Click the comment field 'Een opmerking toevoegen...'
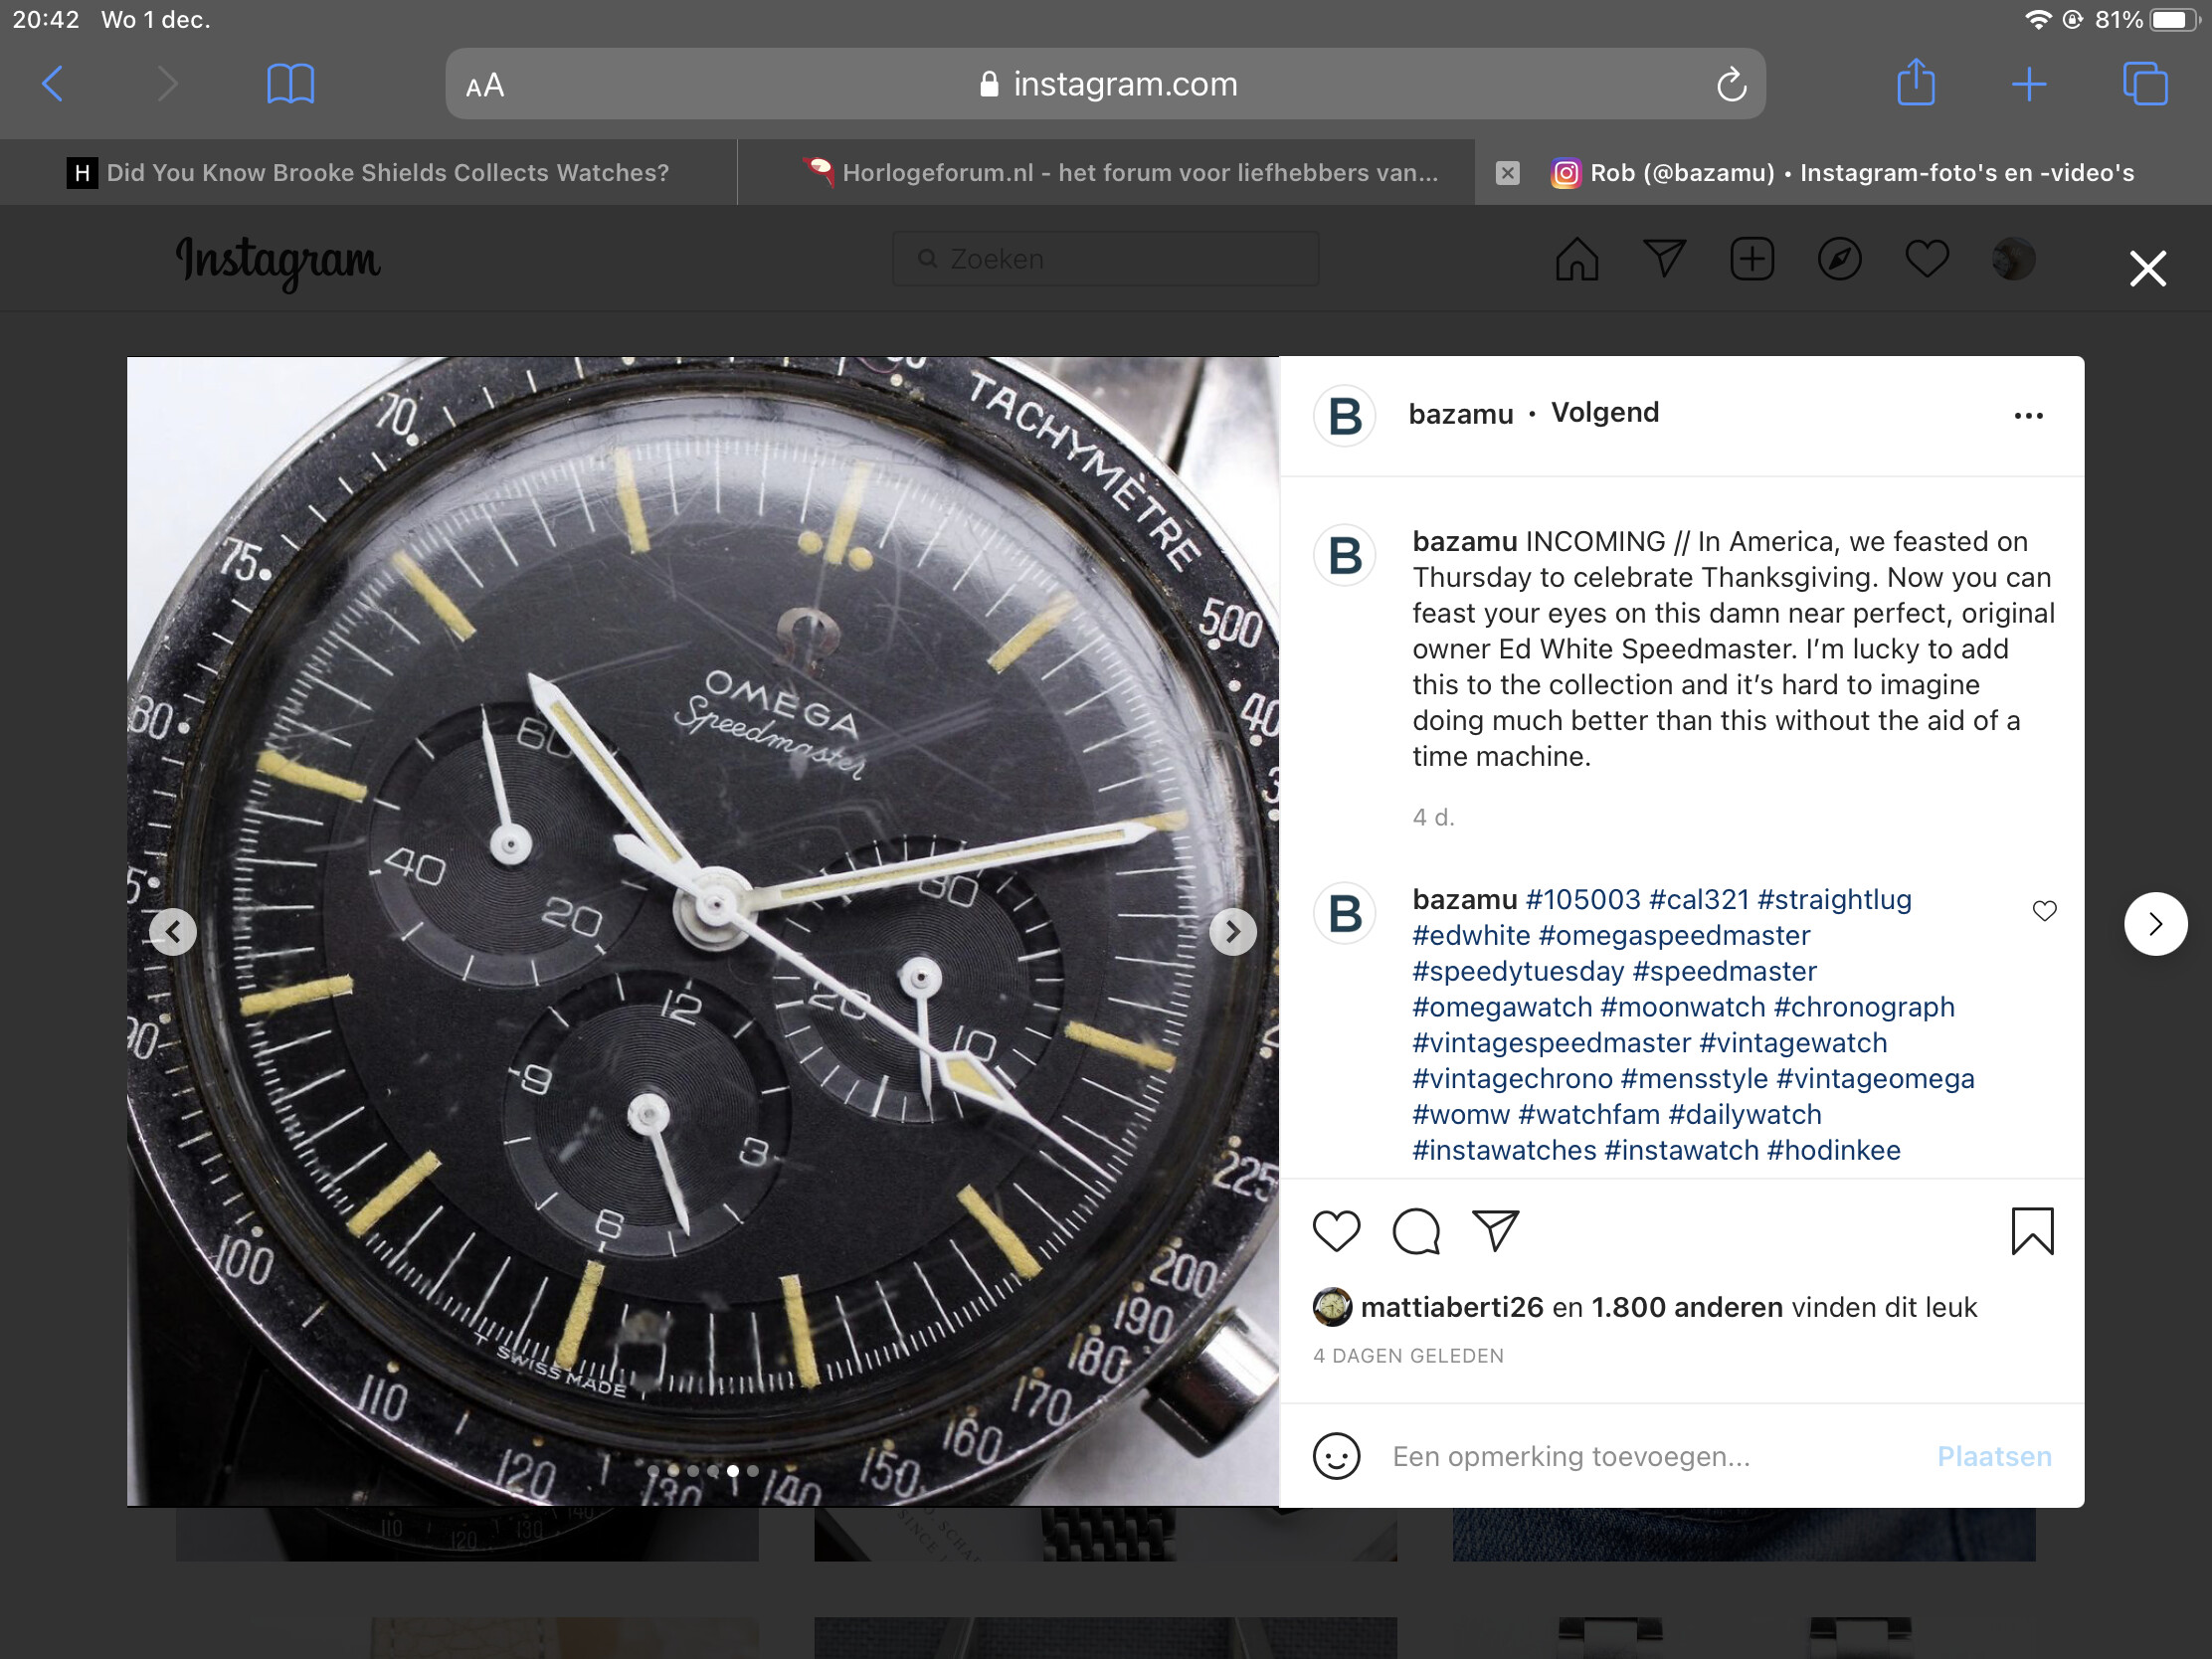This screenshot has width=2212, height=1659. [1650, 1456]
